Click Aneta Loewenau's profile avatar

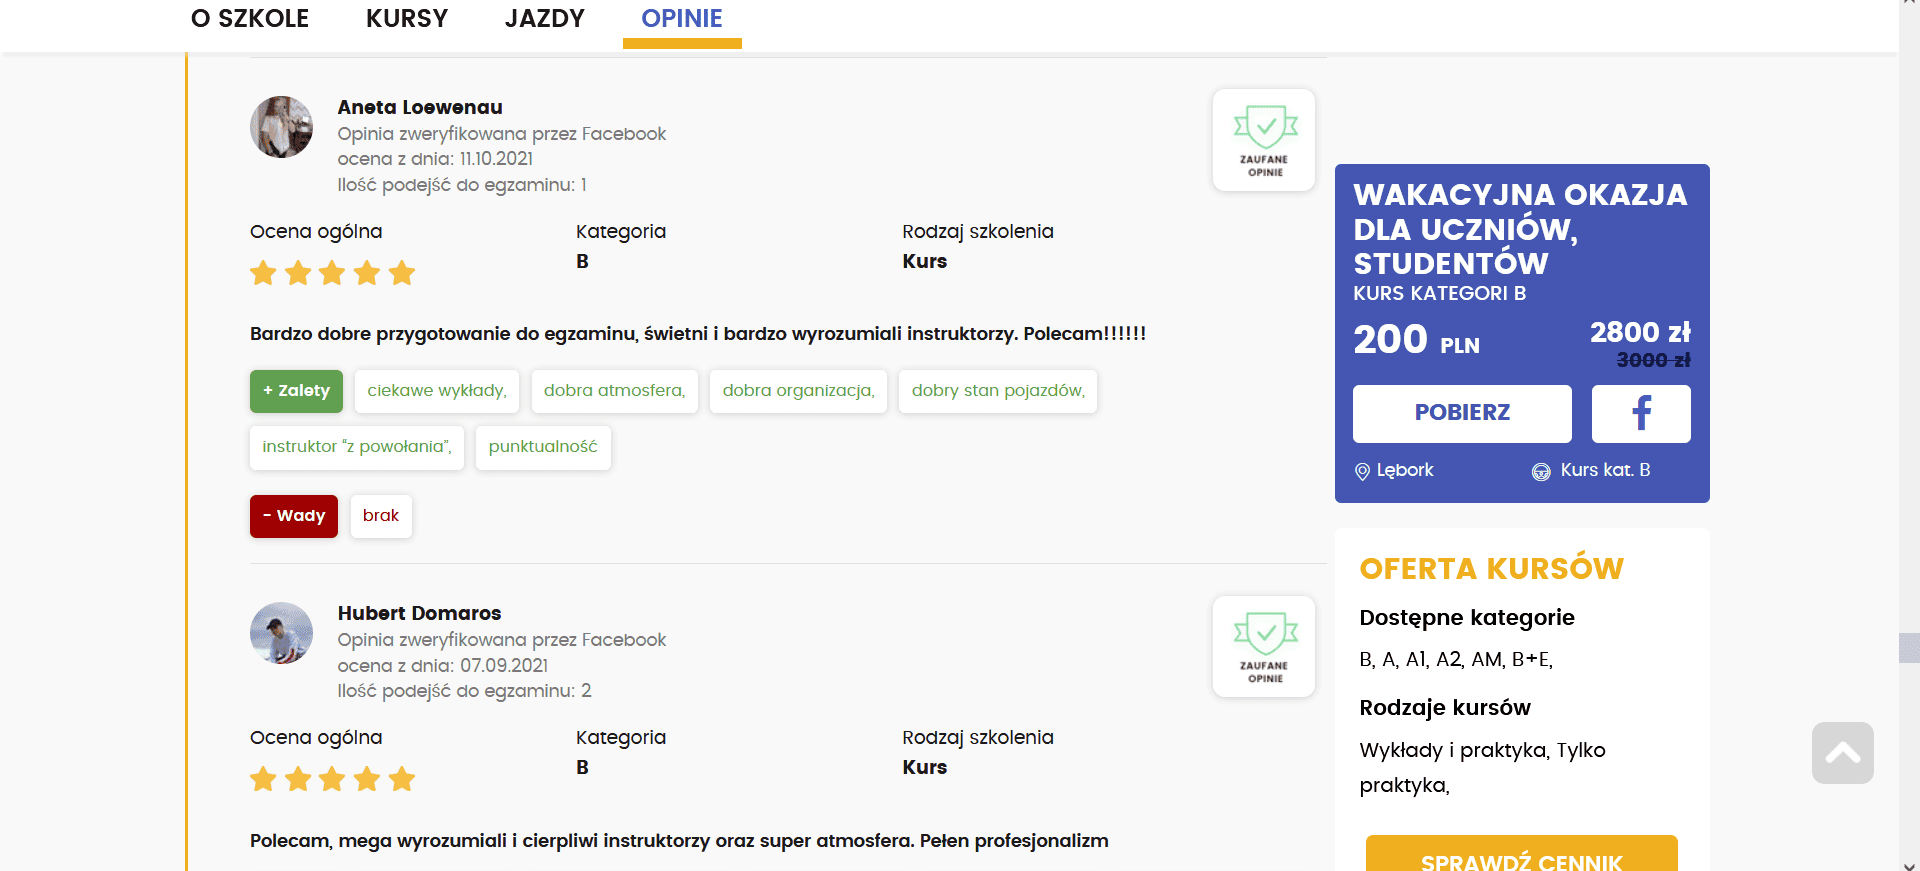pos(281,127)
